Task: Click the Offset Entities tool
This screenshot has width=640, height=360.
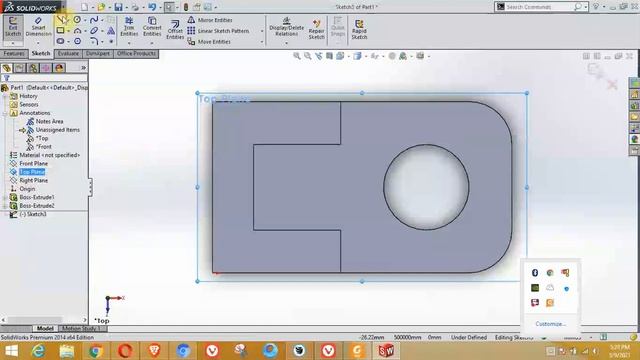Action: (175, 30)
